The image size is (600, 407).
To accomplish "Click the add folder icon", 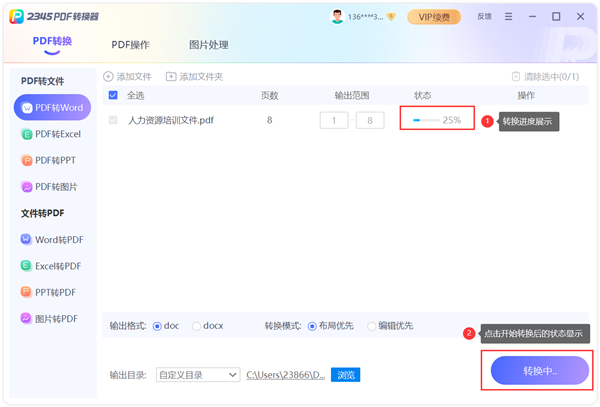I will (171, 77).
